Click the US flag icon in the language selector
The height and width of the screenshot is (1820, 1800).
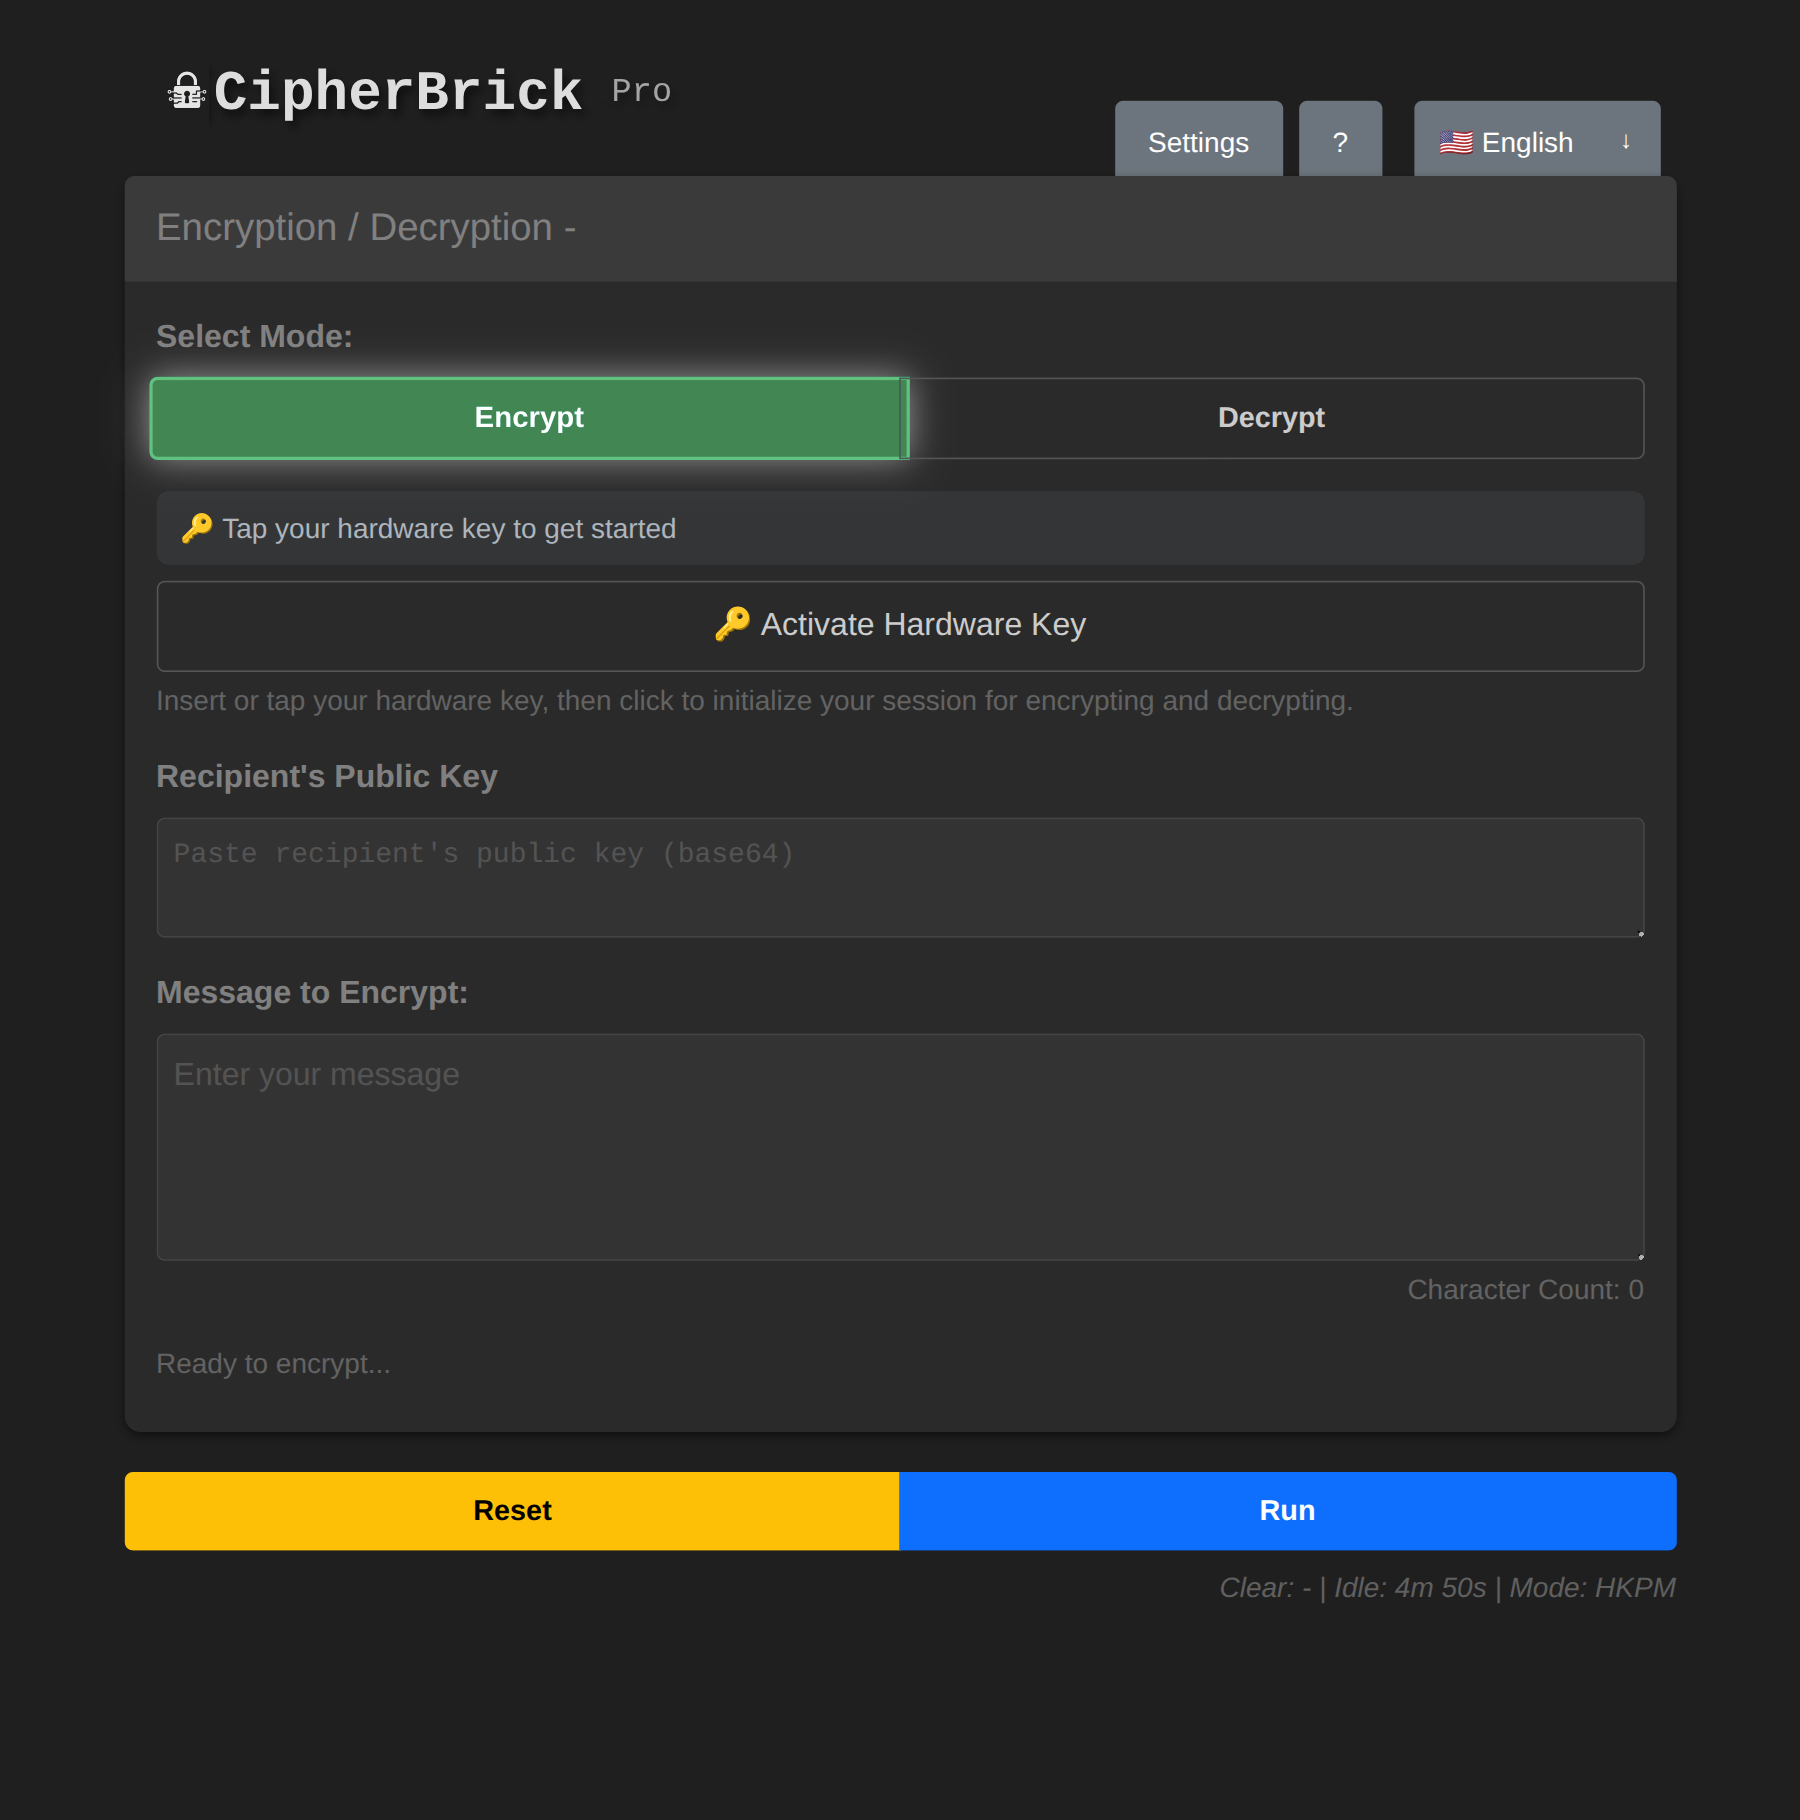1458,142
